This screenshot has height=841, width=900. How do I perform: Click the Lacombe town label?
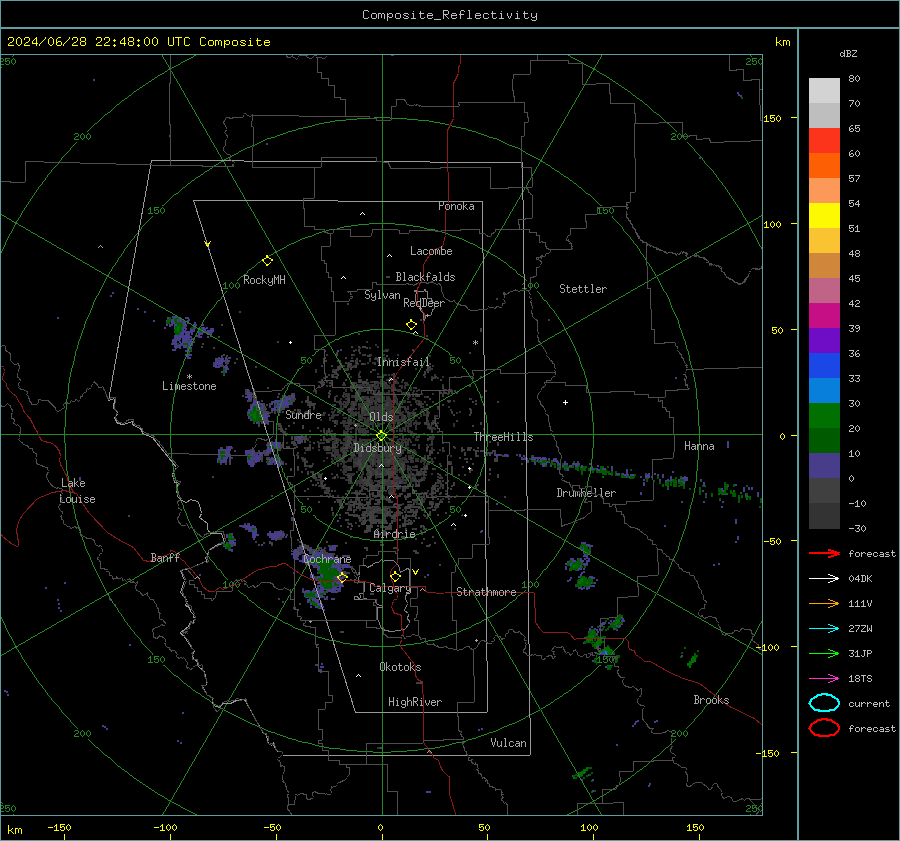coord(431,251)
